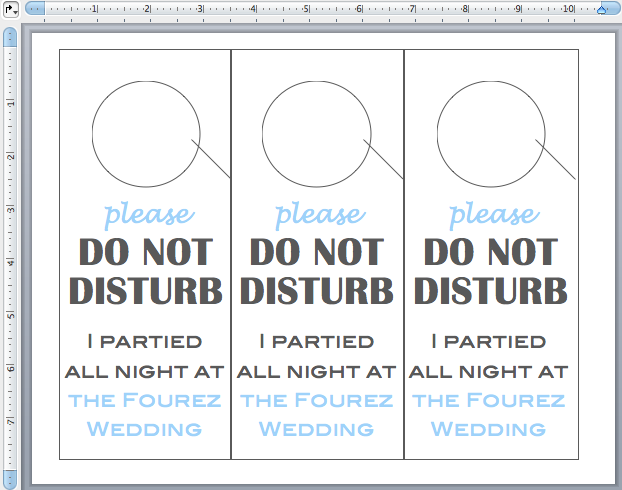The image size is (622, 490).
Task: Open the tab stop type selector
Action: (11, 10)
